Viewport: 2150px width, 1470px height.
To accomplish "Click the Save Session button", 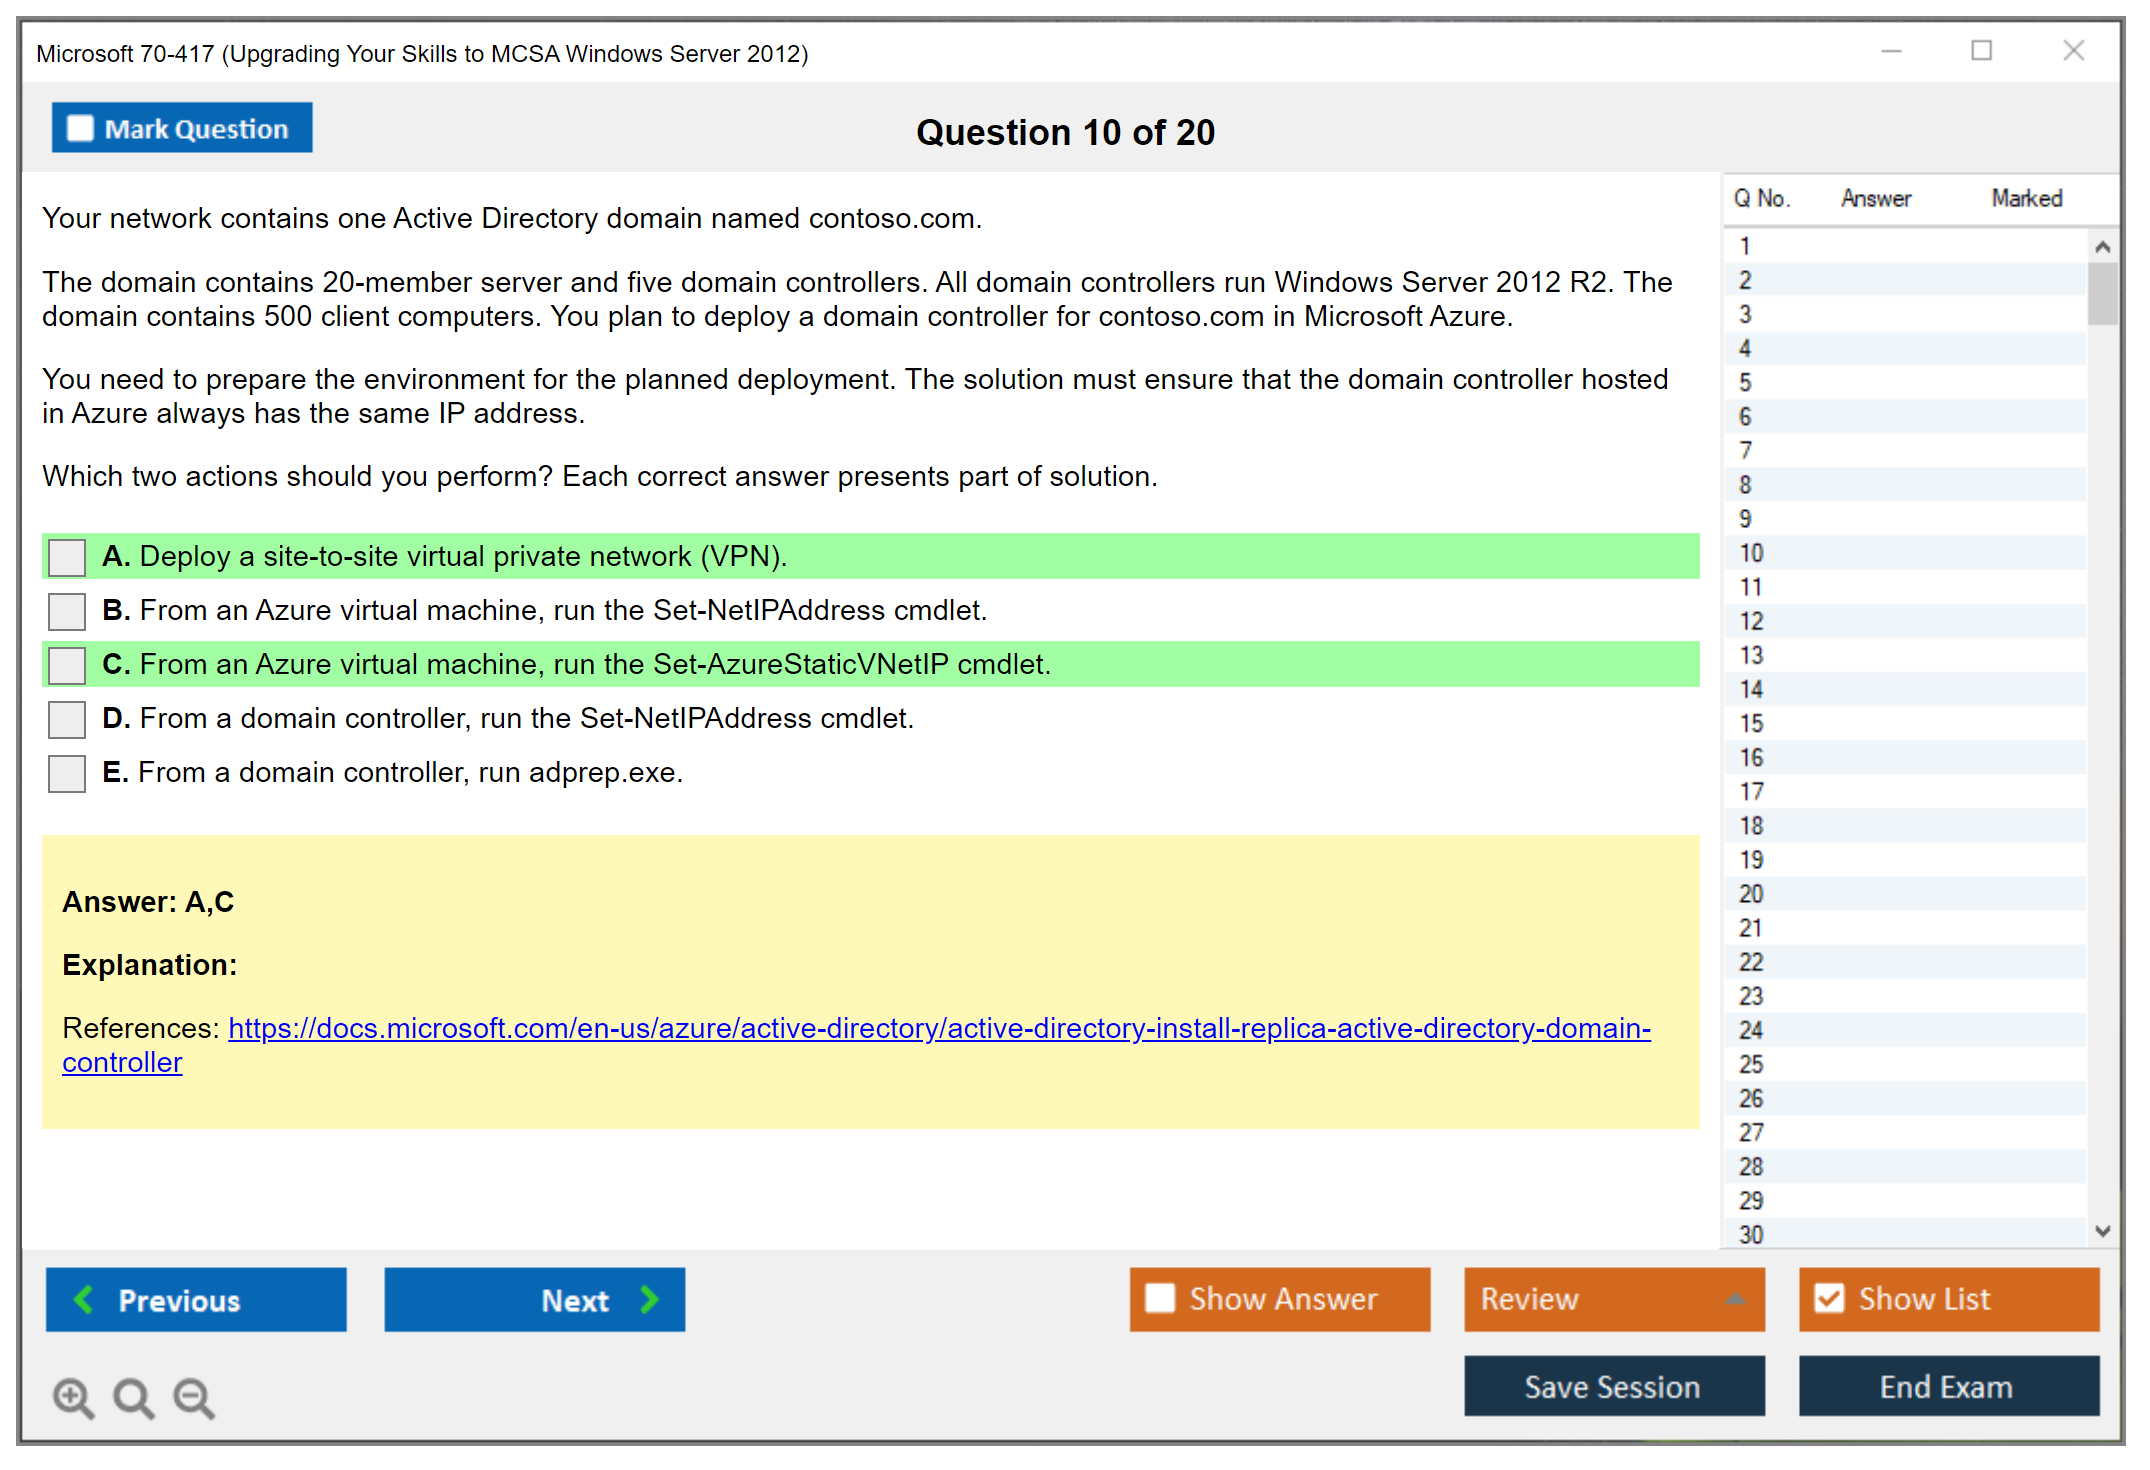I will coord(1613,1386).
